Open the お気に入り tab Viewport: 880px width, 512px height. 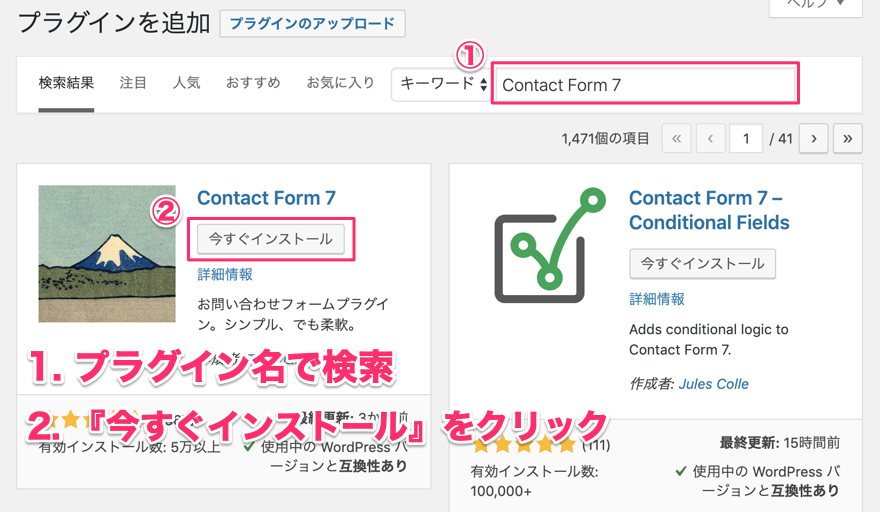[340, 83]
